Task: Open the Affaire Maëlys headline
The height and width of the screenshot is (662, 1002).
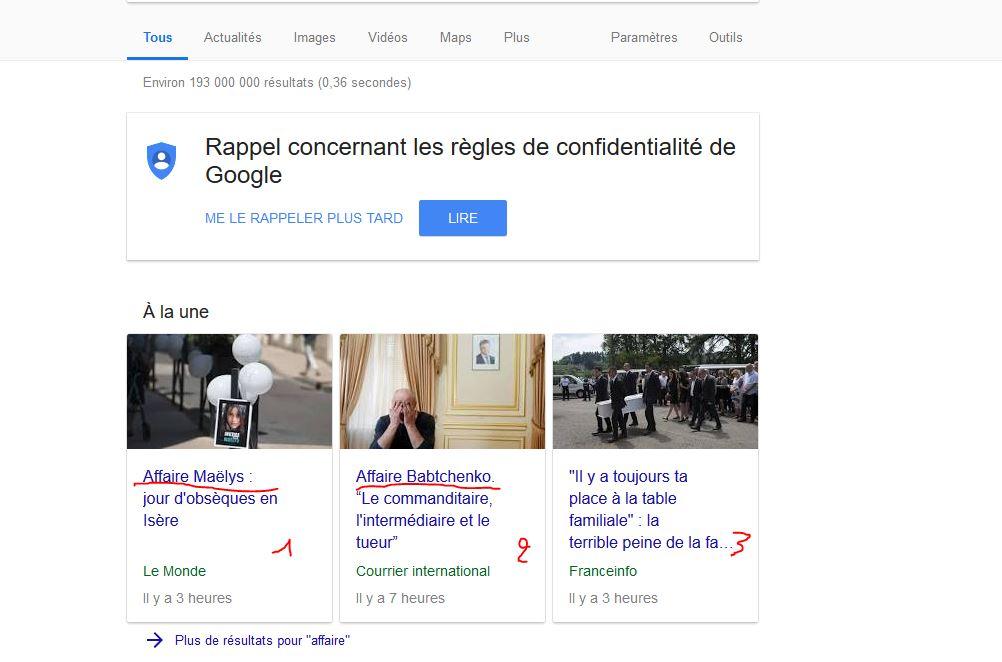Action: coord(210,498)
